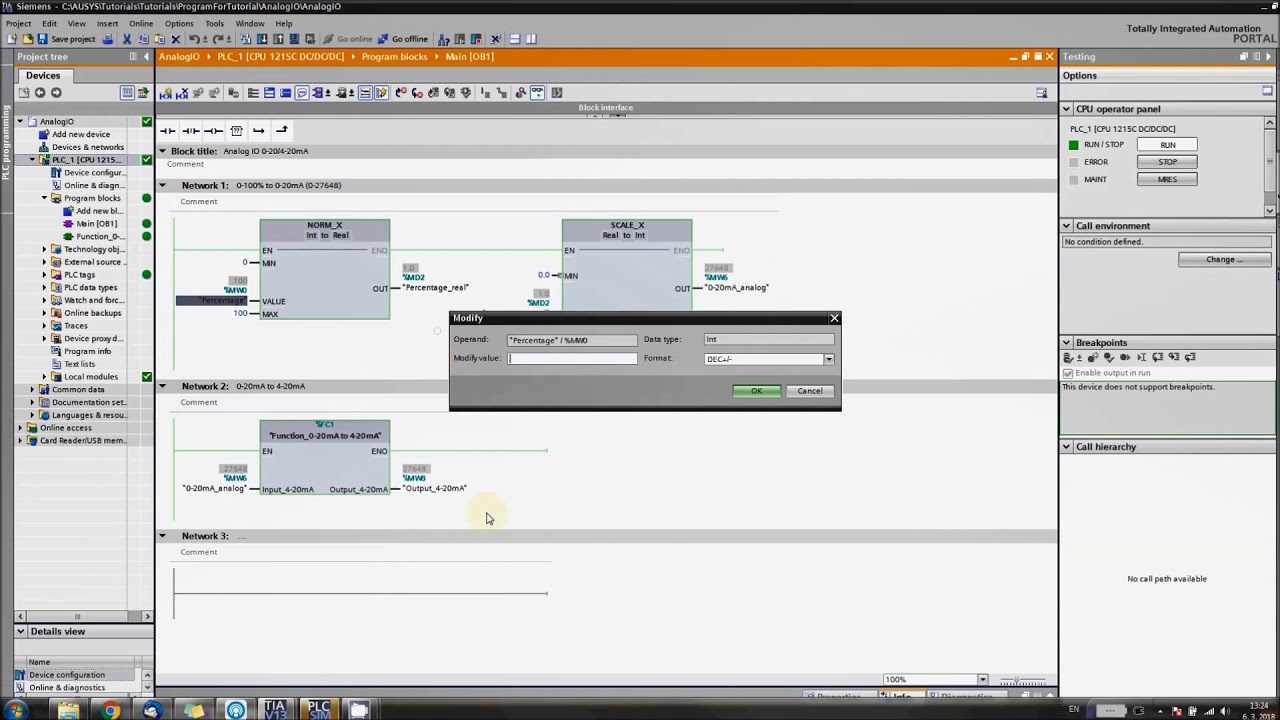Insert a normally closed contact

pyautogui.click(x=190, y=130)
